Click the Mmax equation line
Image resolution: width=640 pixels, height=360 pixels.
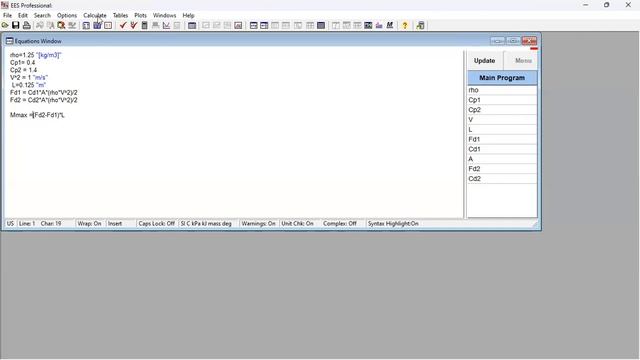(37, 115)
